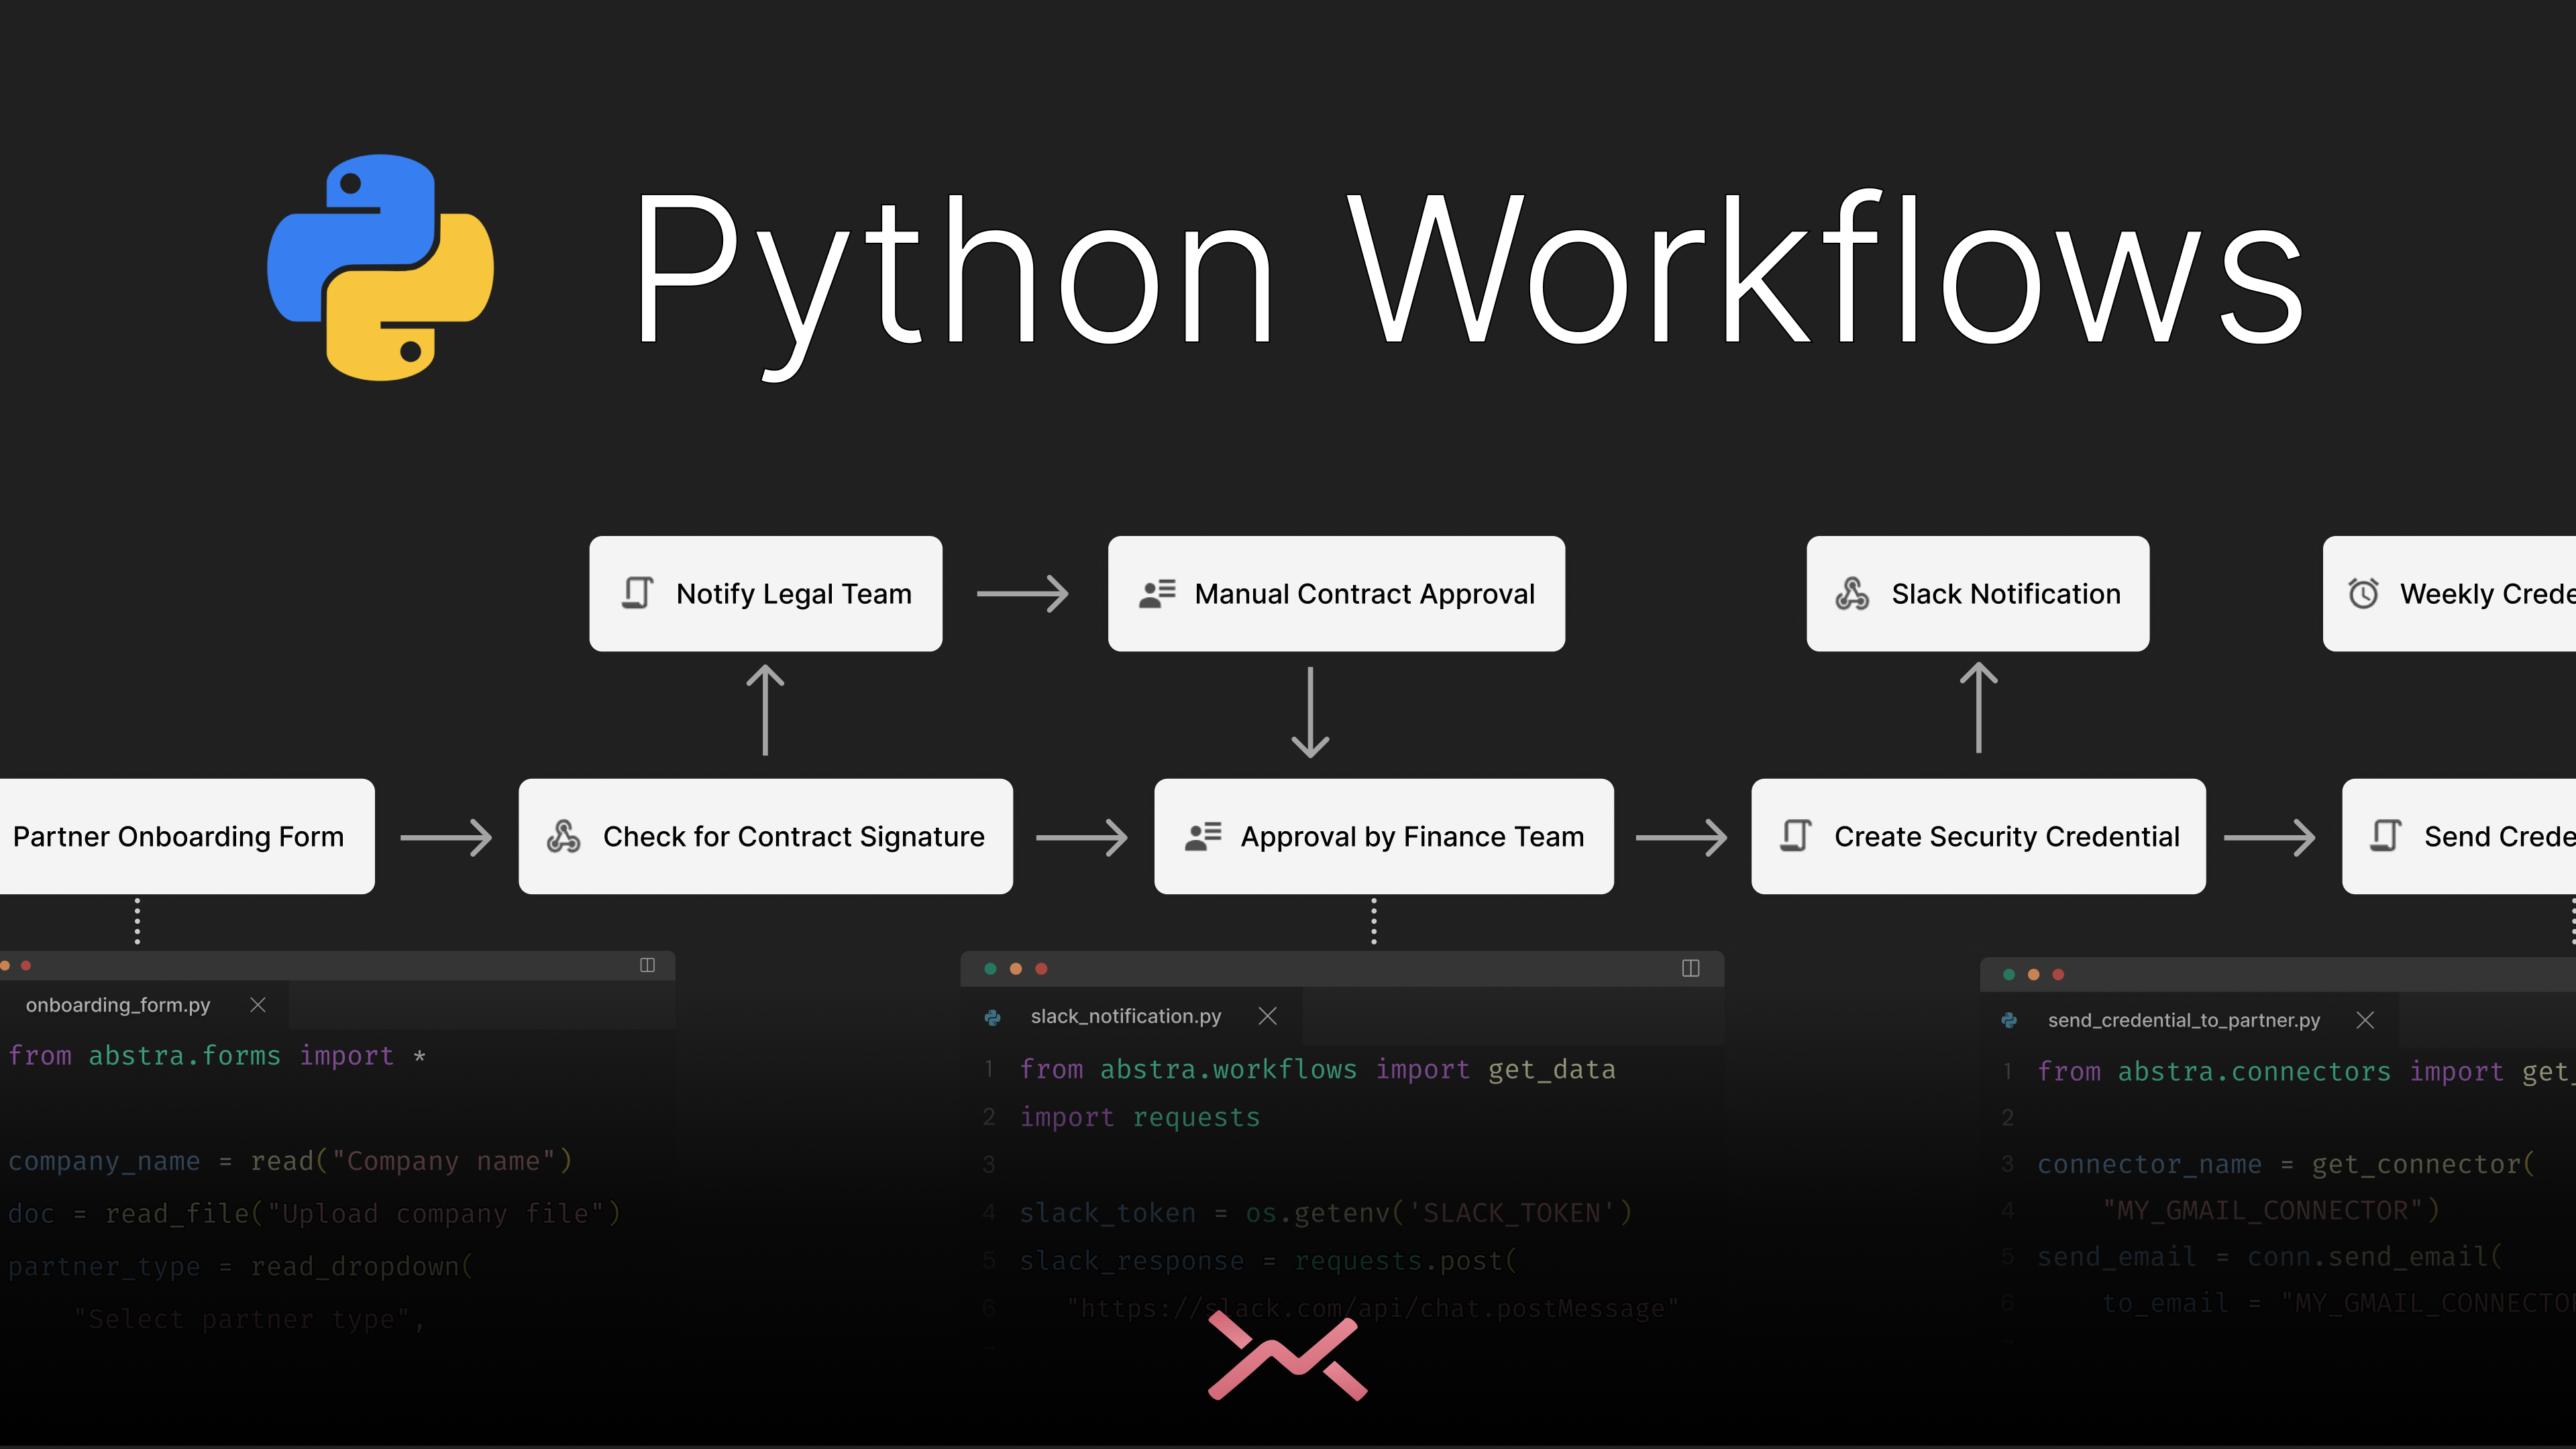Close the onboarding_form.py tab
The width and height of the screenshot is (2576, 1449).
pos(258,1005)
